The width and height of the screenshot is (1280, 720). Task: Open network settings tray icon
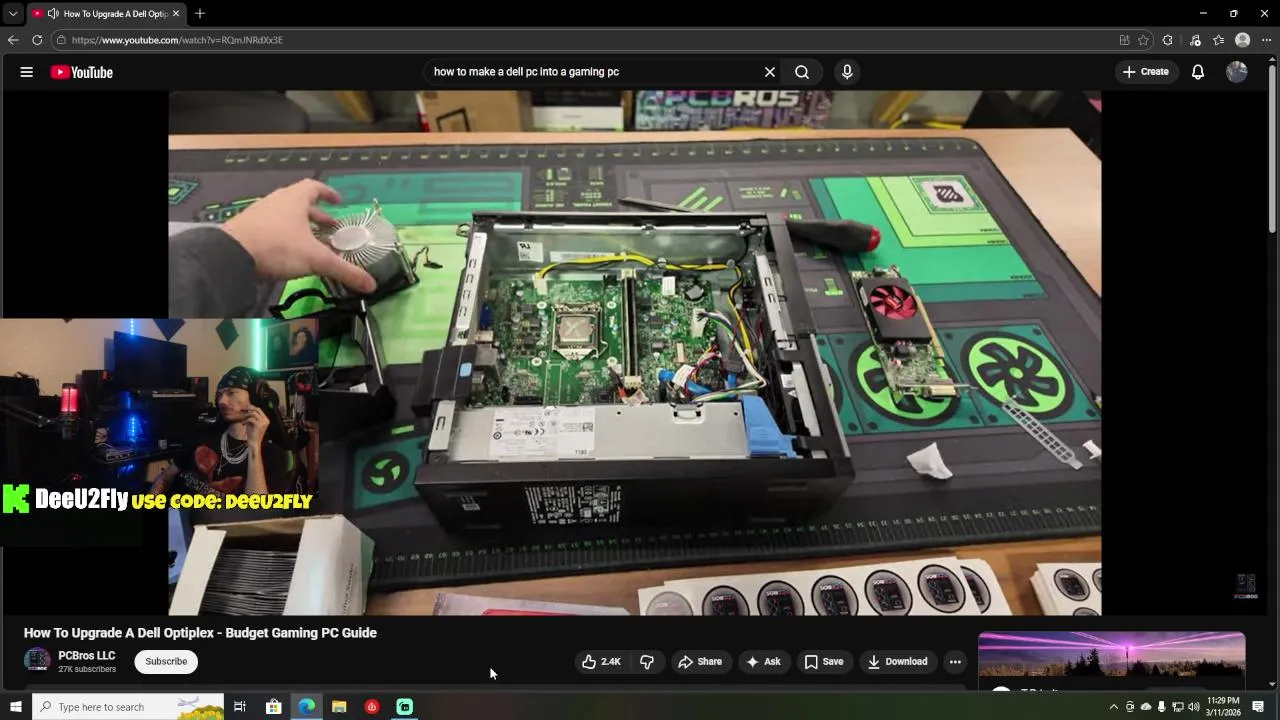coord(1178,707)
